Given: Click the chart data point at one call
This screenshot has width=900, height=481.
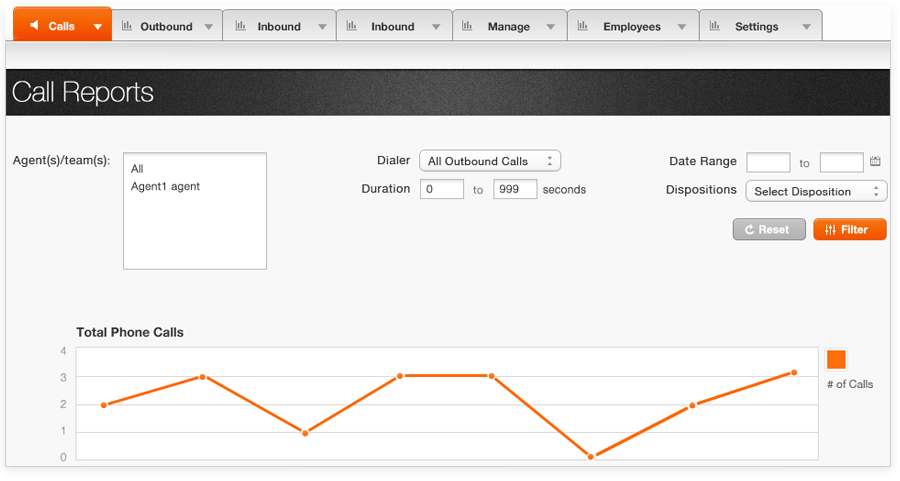Looking at the screenshot, I should pos(305,433).
